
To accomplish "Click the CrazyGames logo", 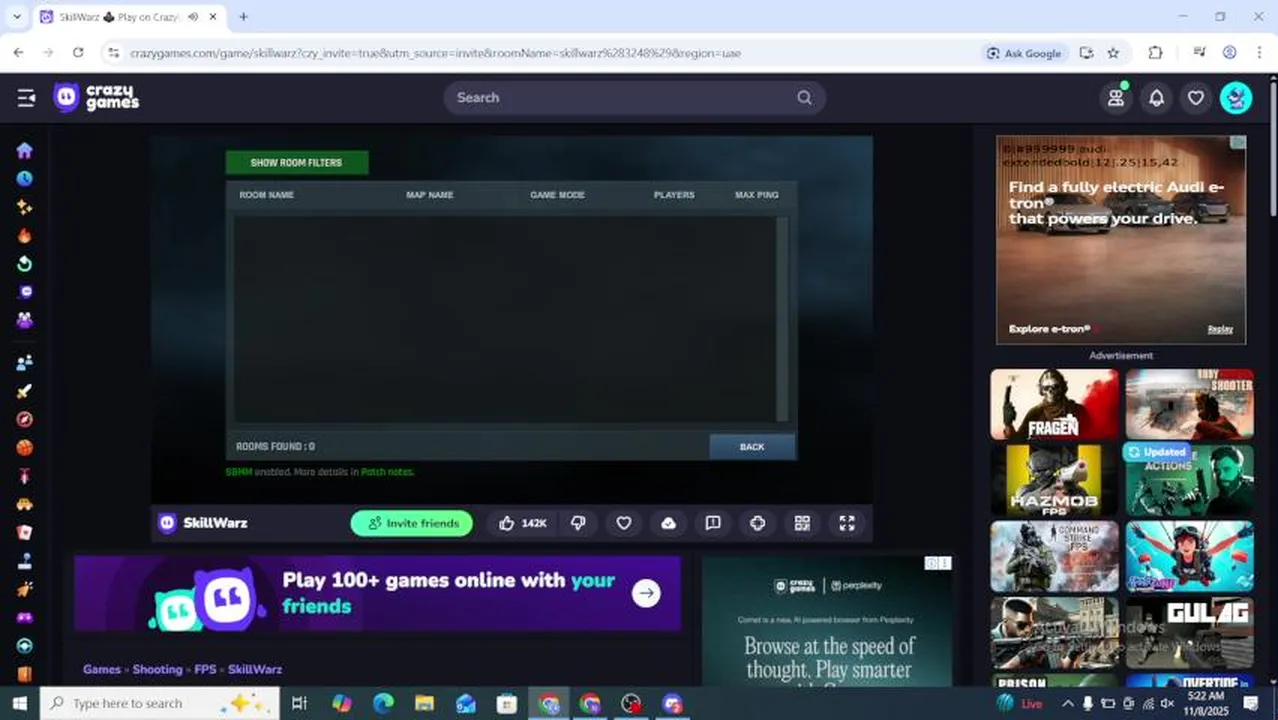I will [97, 97].
